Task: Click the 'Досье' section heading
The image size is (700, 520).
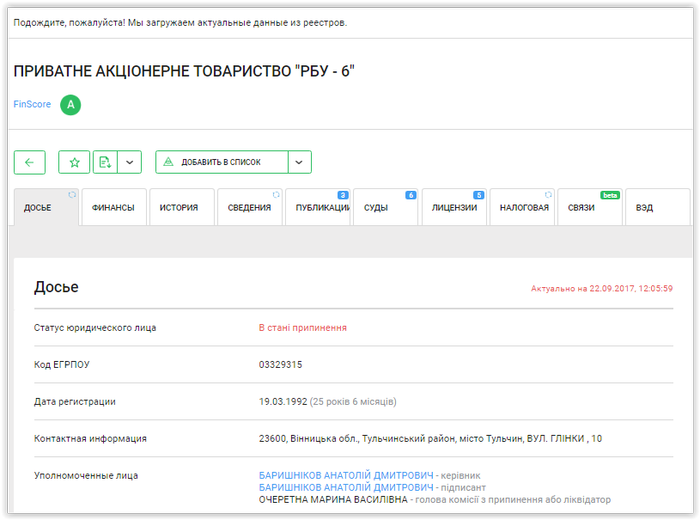Action: (56, 287)
